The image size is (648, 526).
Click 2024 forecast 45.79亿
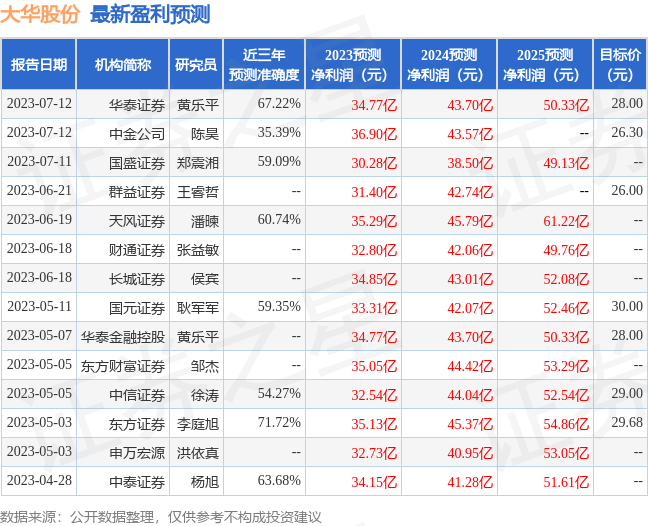470,221
